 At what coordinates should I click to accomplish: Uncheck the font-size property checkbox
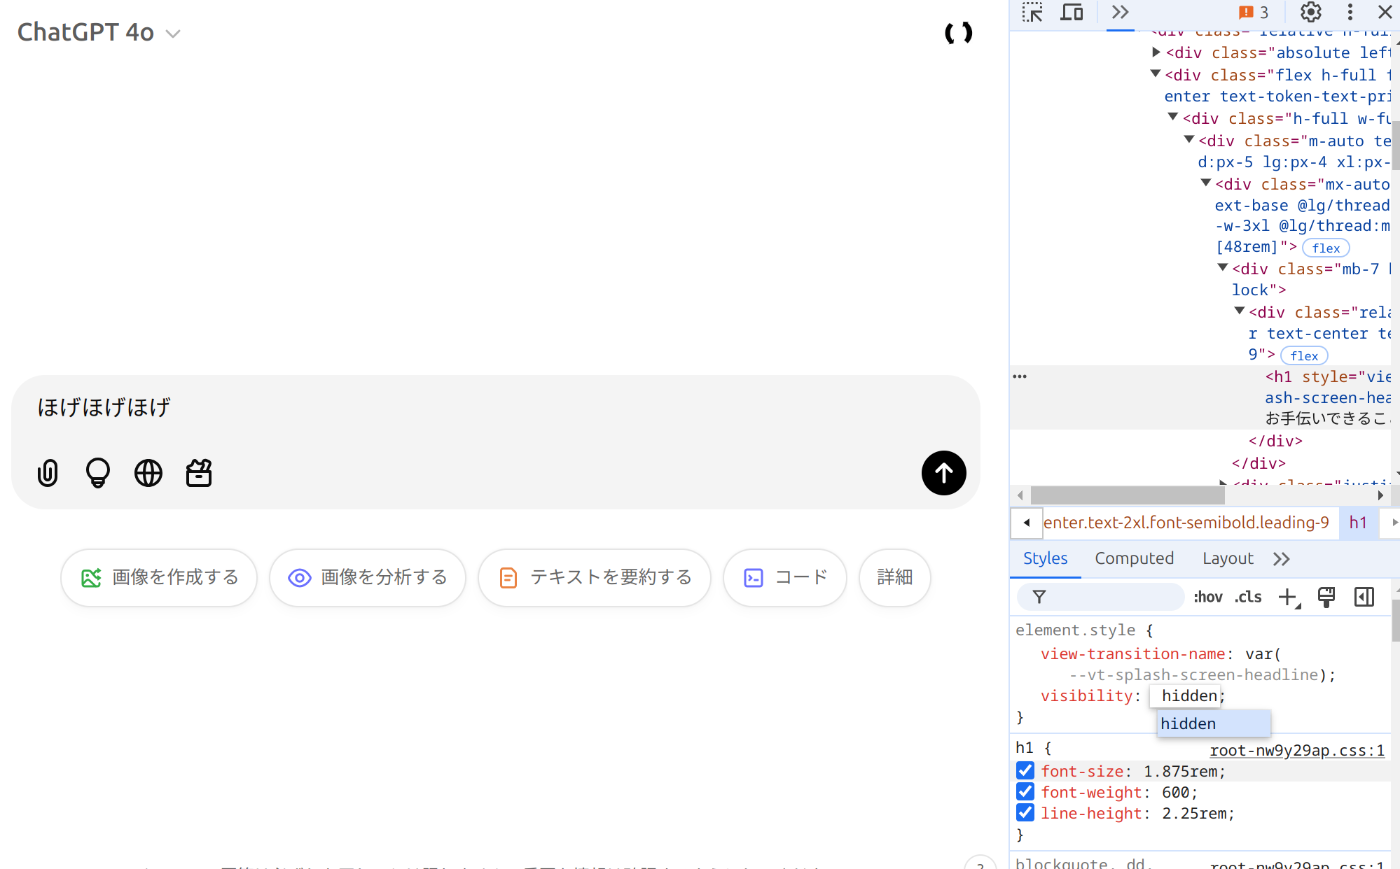(x=1025, y=771)
